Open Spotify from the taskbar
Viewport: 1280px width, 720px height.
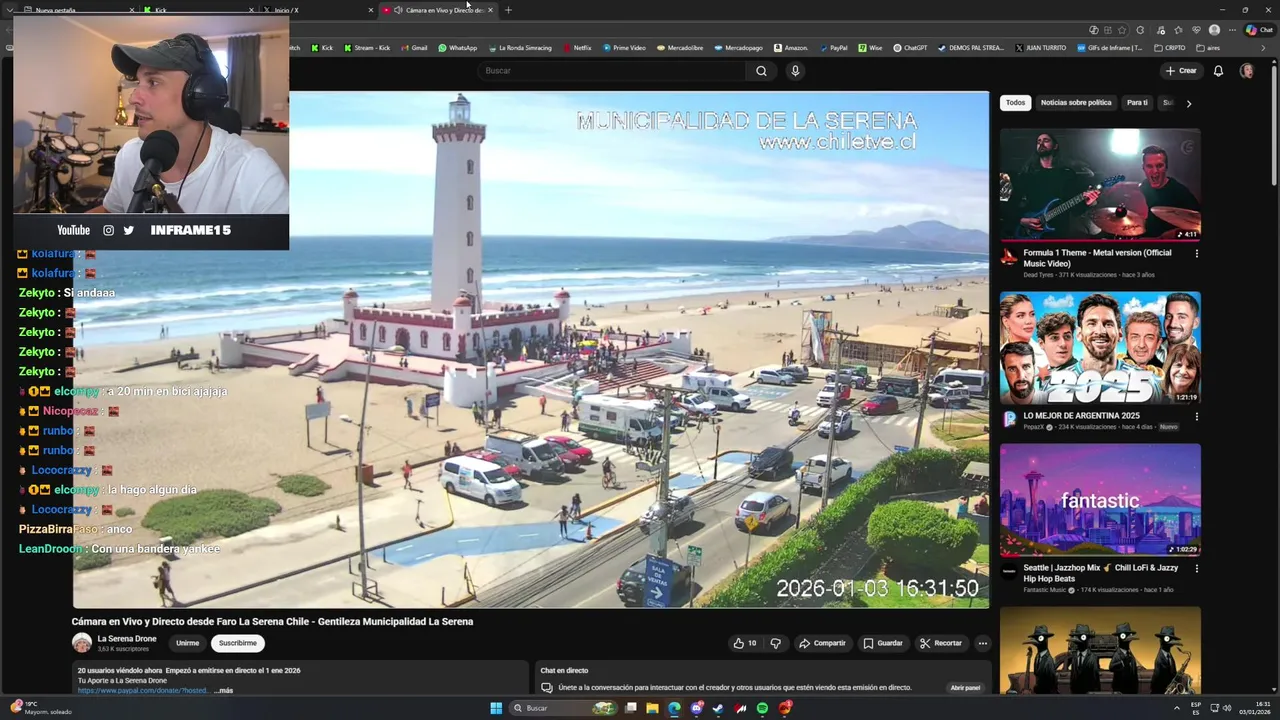point(762,708)
